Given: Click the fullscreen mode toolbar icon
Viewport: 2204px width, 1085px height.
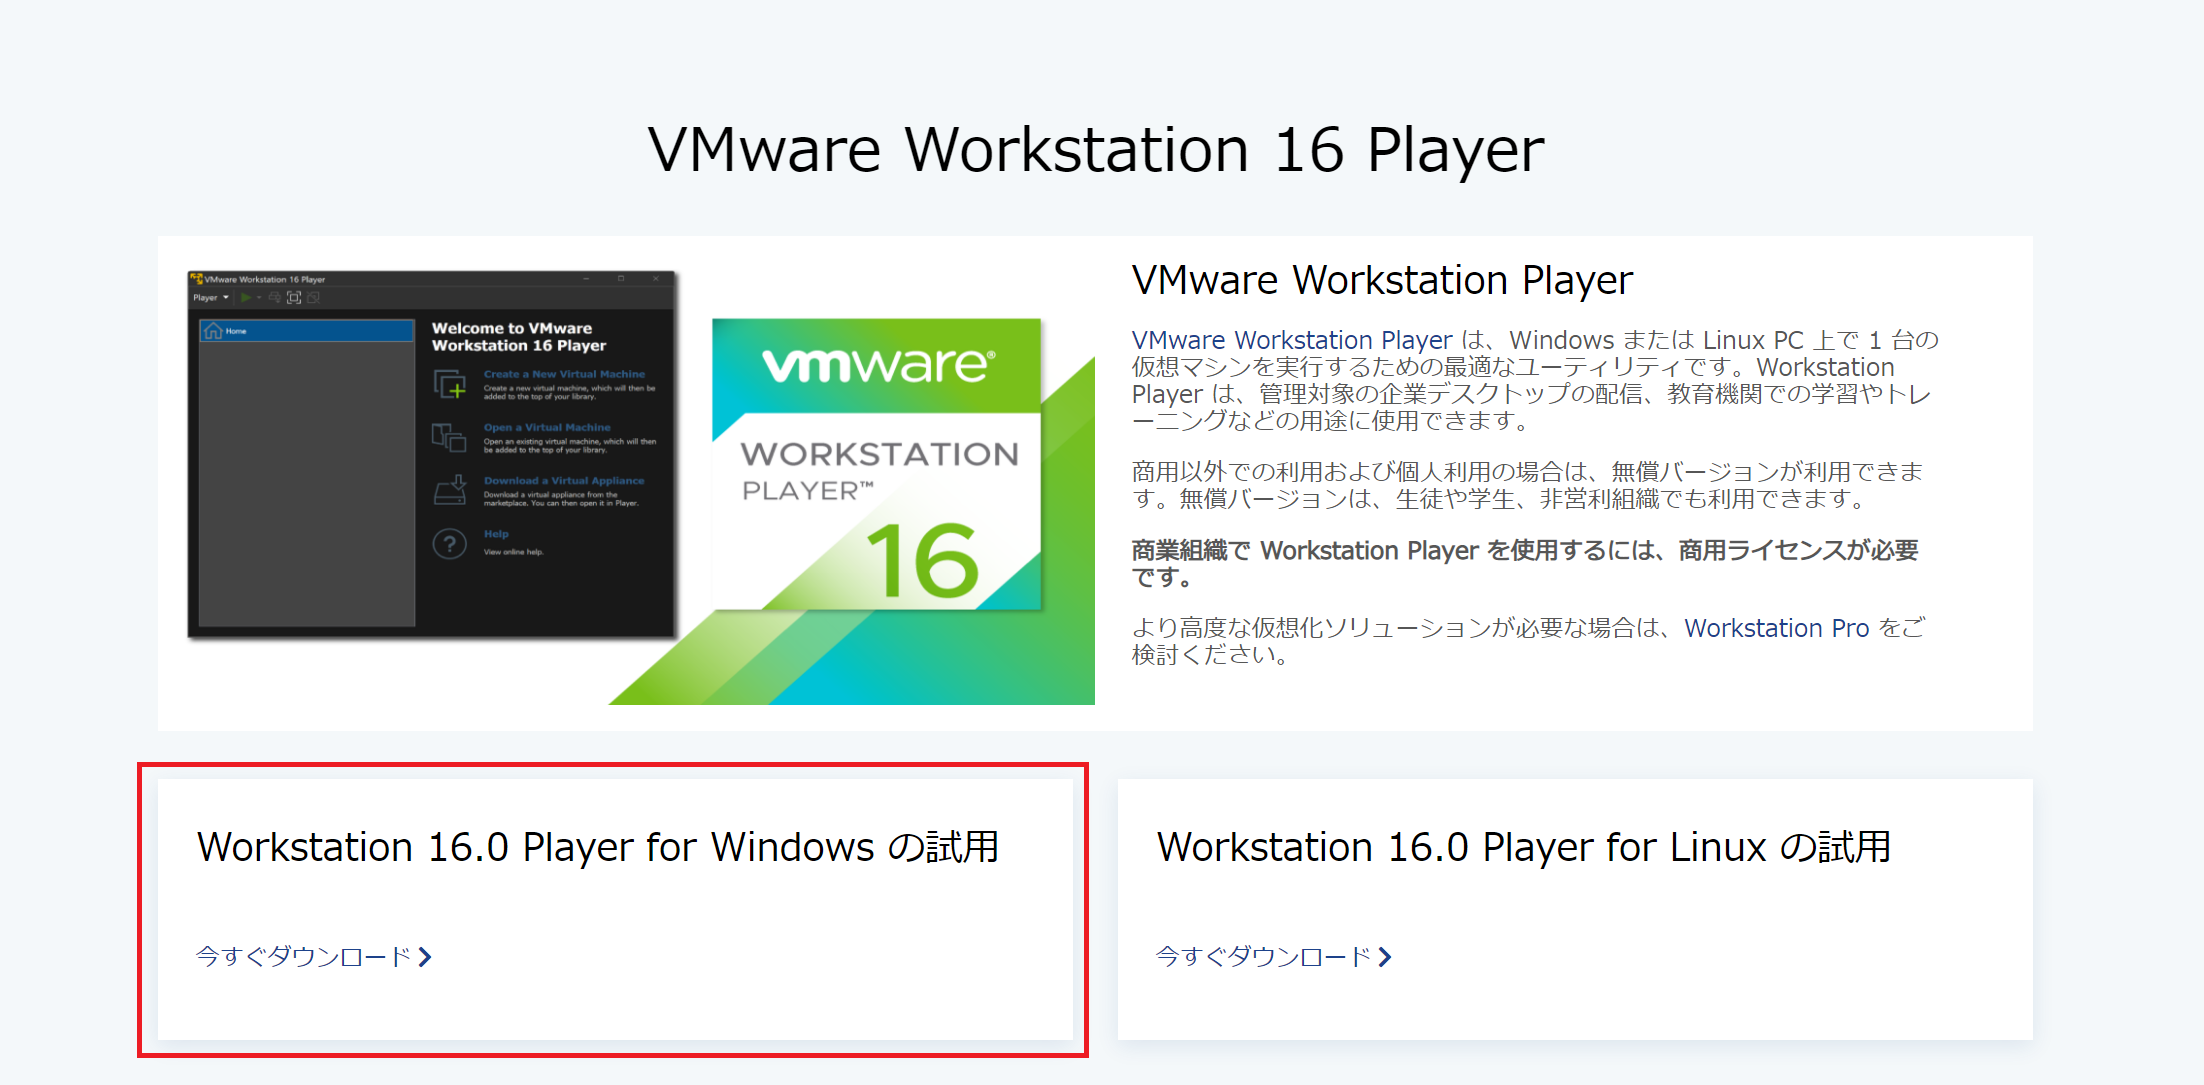Looking at the screenshot, I should (294, 298).
